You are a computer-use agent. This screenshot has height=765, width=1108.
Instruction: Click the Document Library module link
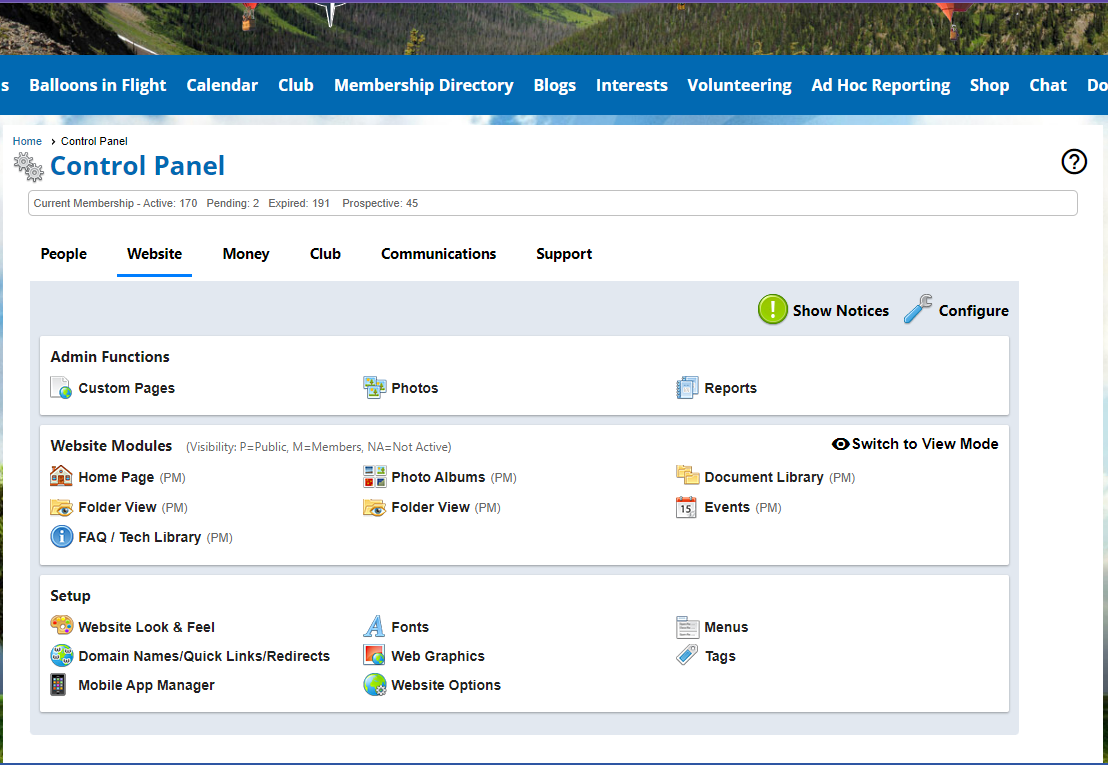pos(763,477)
